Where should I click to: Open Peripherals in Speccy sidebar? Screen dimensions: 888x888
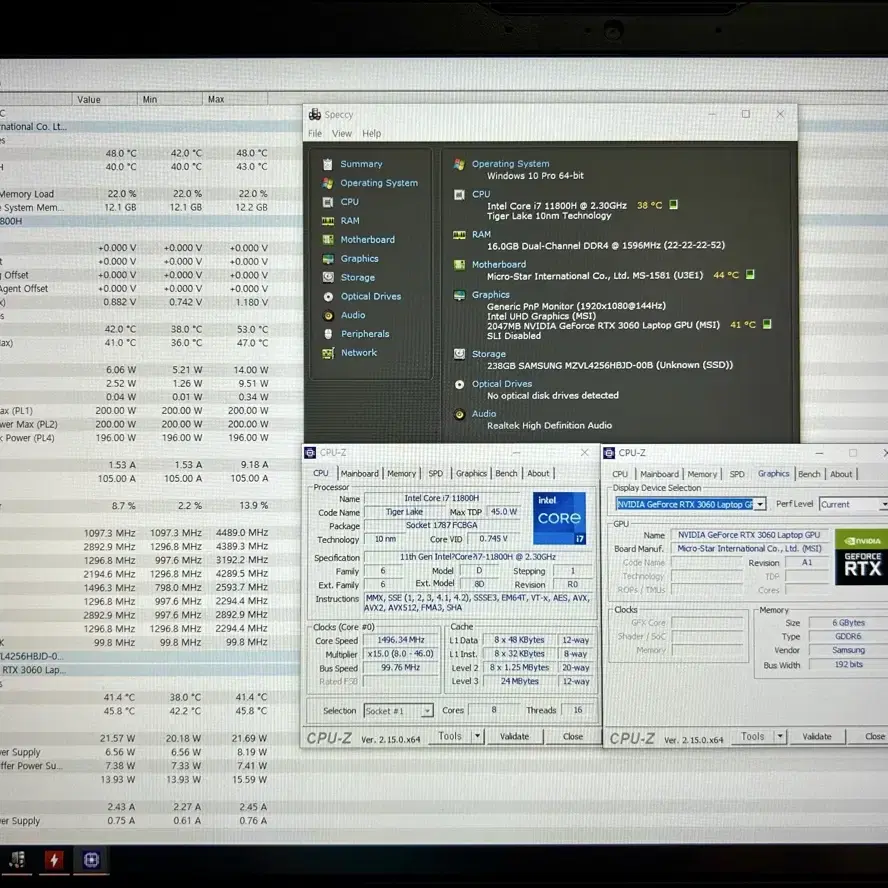pyautogui.click(x=365, y=334)
